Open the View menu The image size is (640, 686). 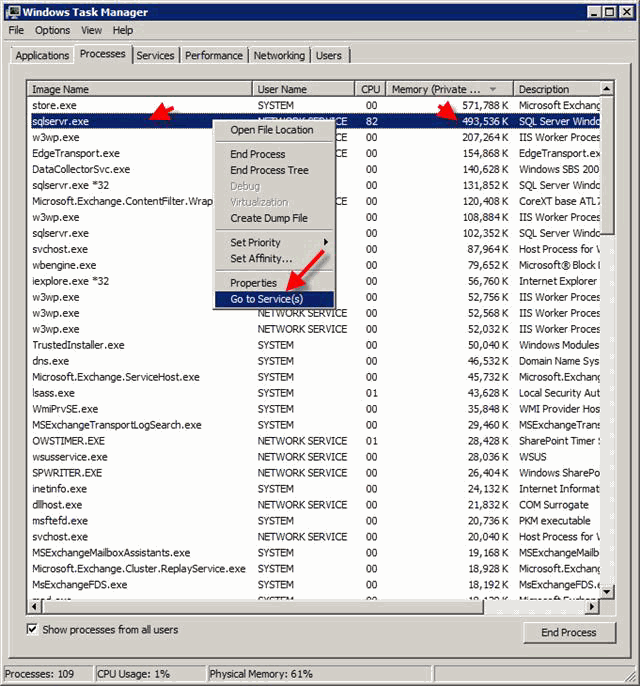(x=91, y=30)
